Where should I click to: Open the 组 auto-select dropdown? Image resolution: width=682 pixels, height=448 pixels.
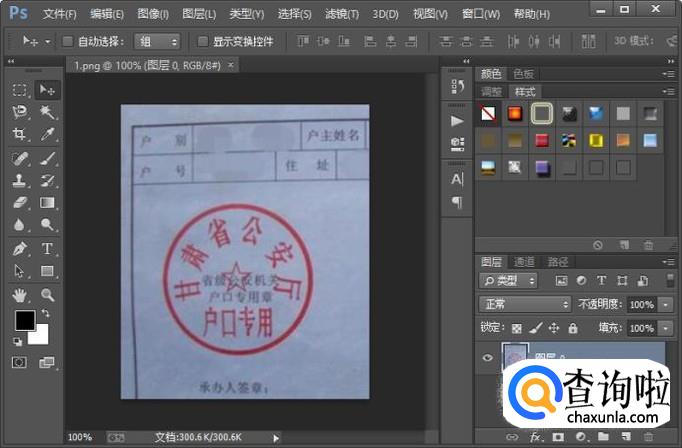coord(157,42)
